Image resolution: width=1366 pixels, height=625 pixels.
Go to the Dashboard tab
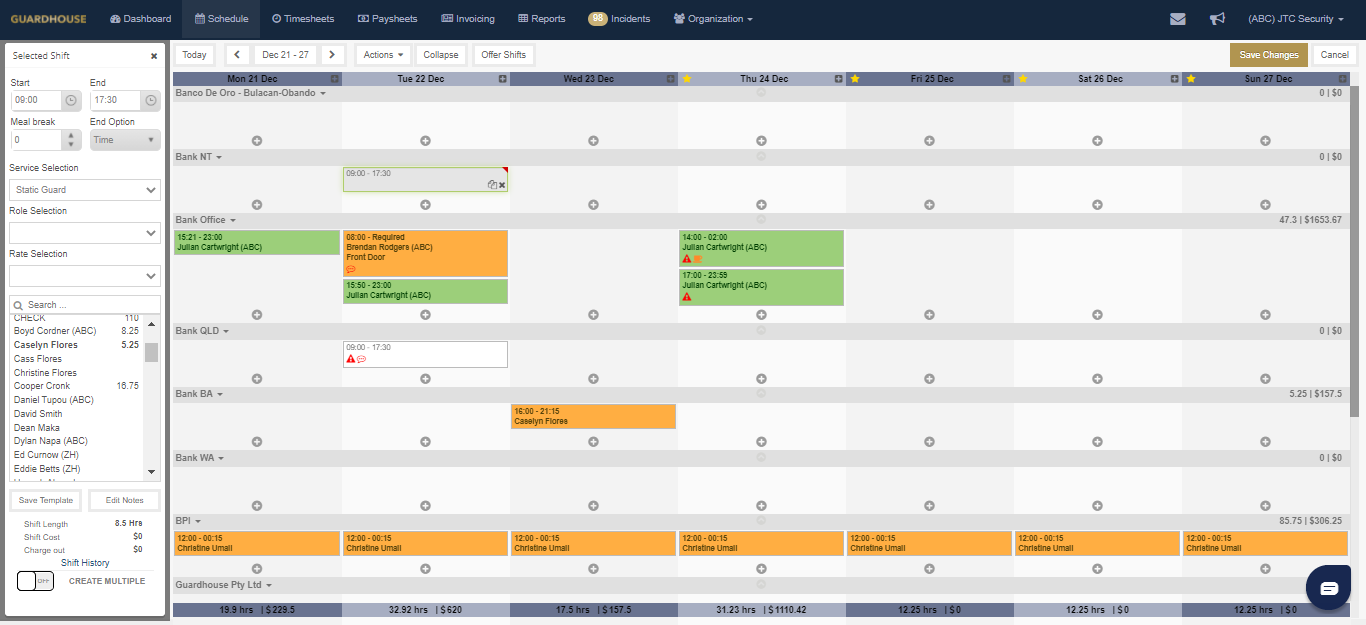tap(141, 19)
